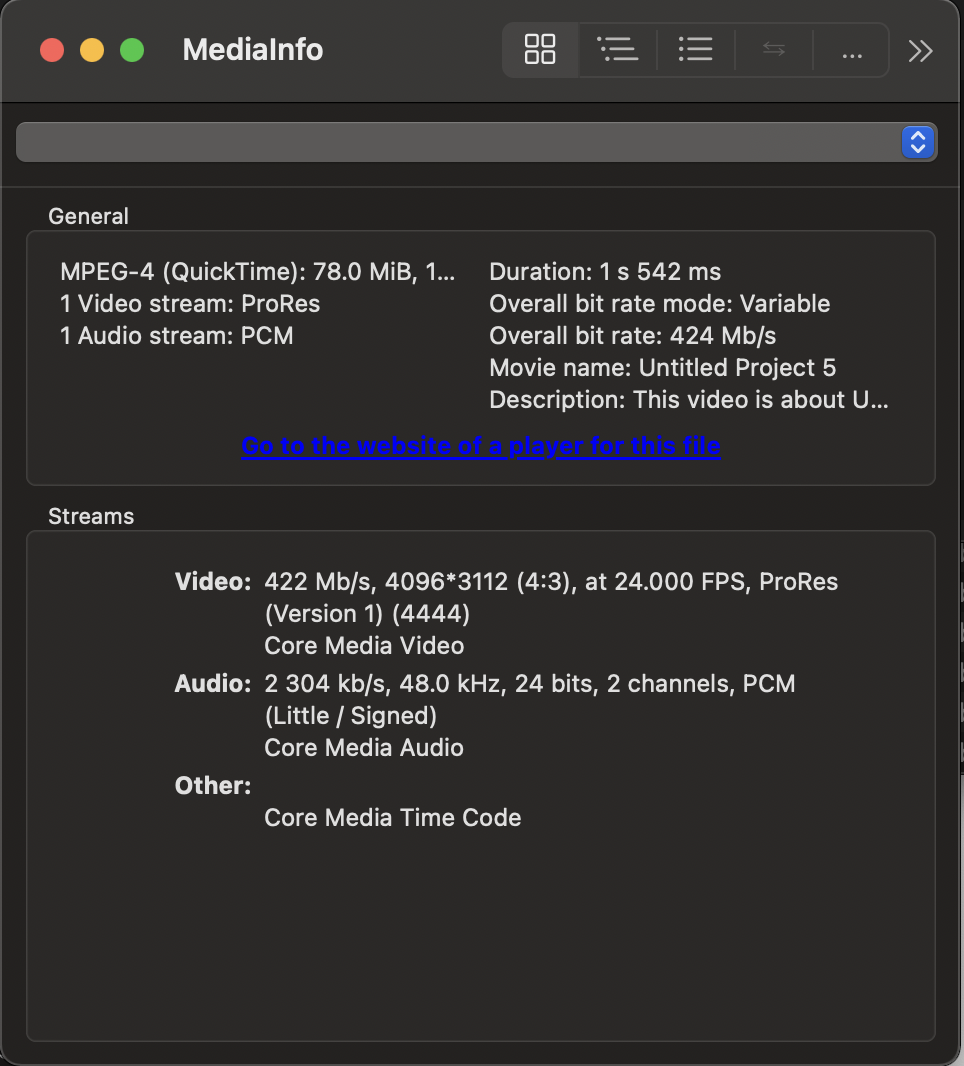Screen dimensions: 964x1066
Task: Click the 'Other:' stream label
Action: [x=213, y=786]
